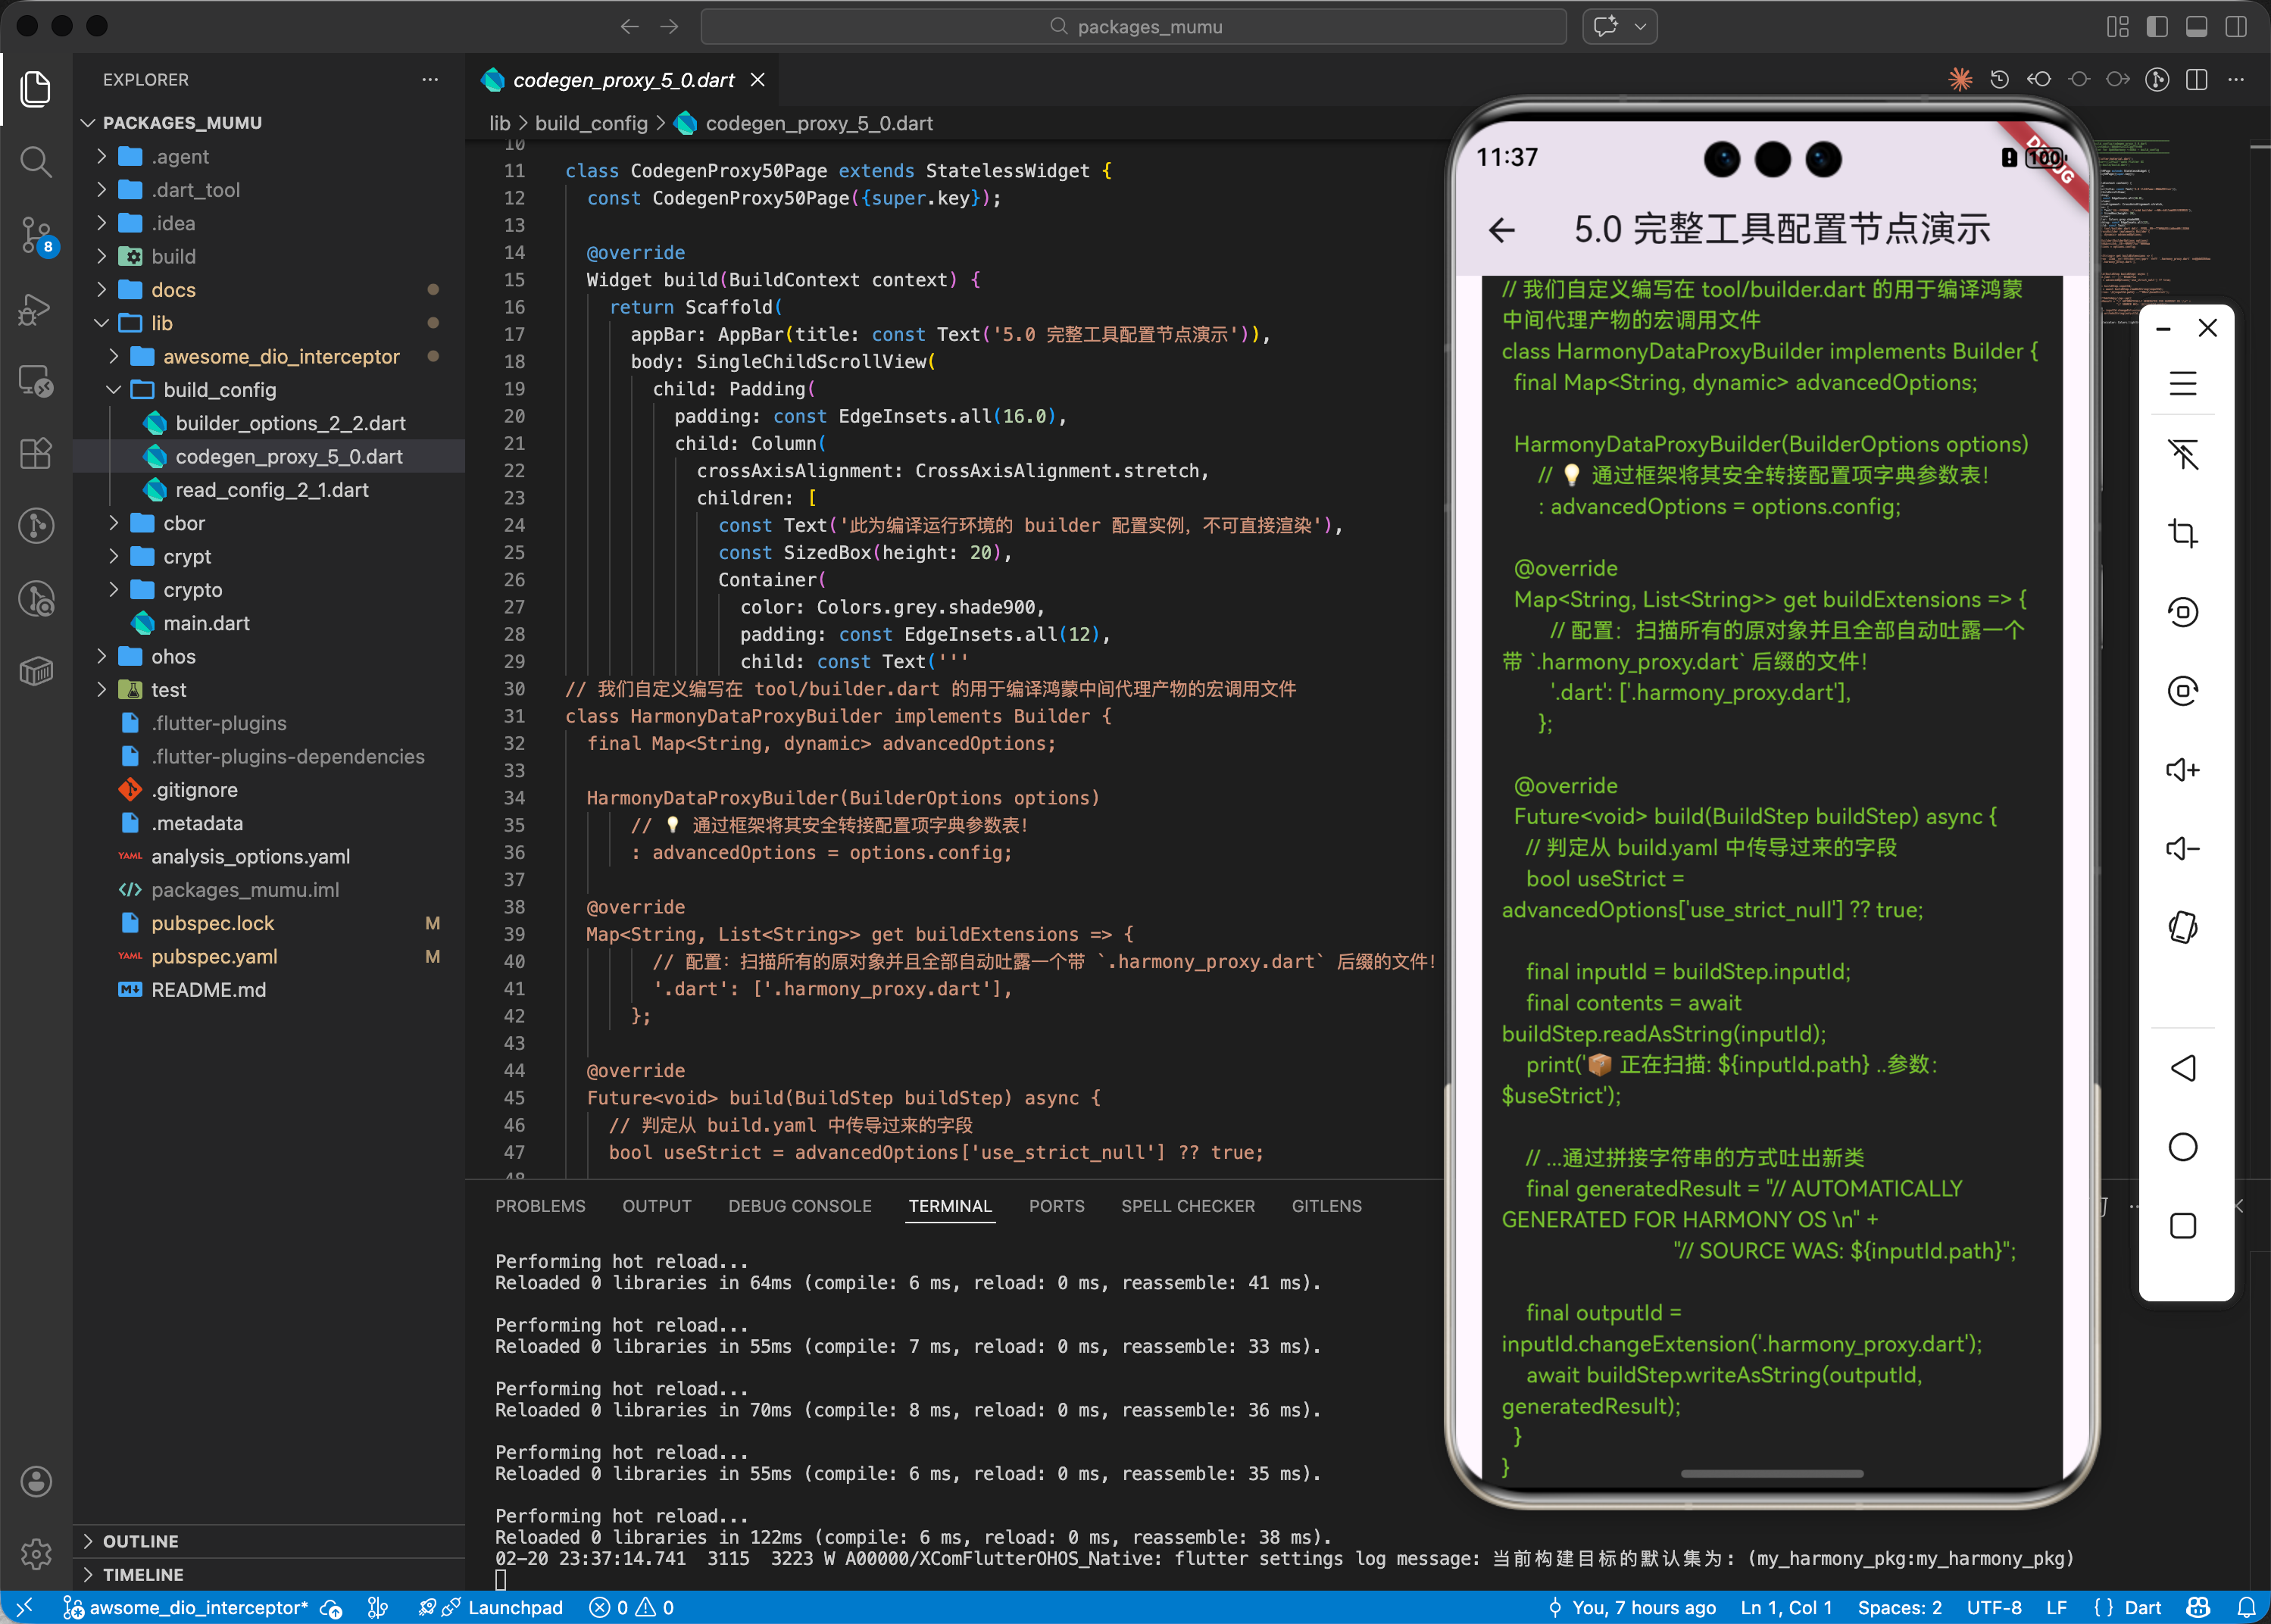Click the split editor right icon
2271x1624 pixels.
[2197, 80]
